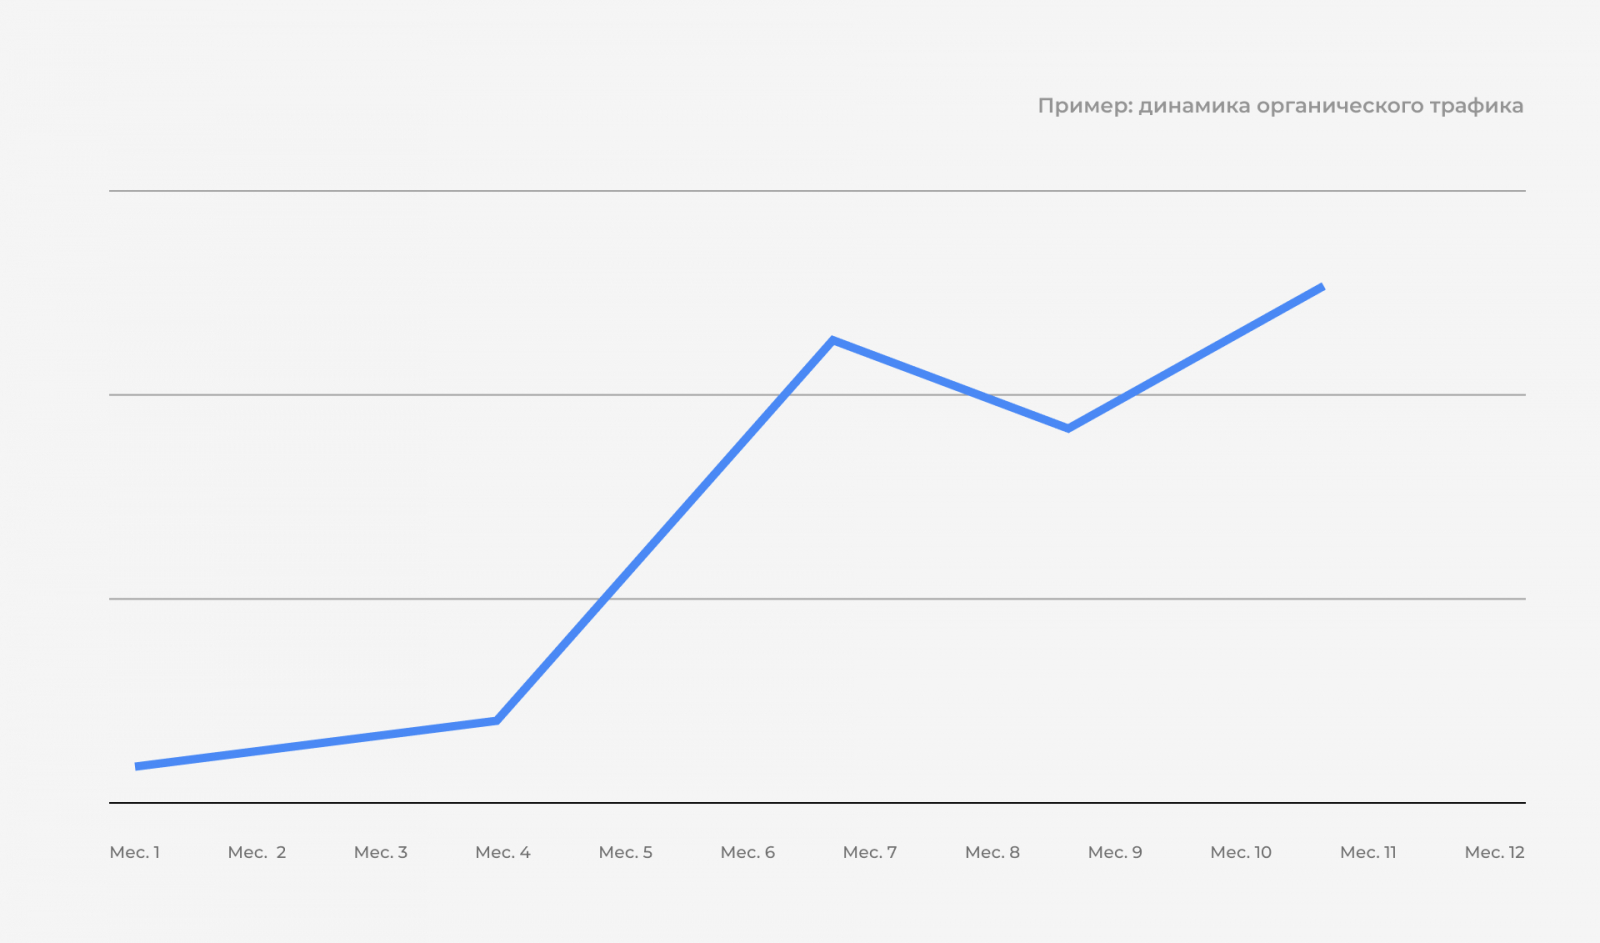Click the starting point of the blue line
This screenshot has width=1600, height=943.
(138, 766)
